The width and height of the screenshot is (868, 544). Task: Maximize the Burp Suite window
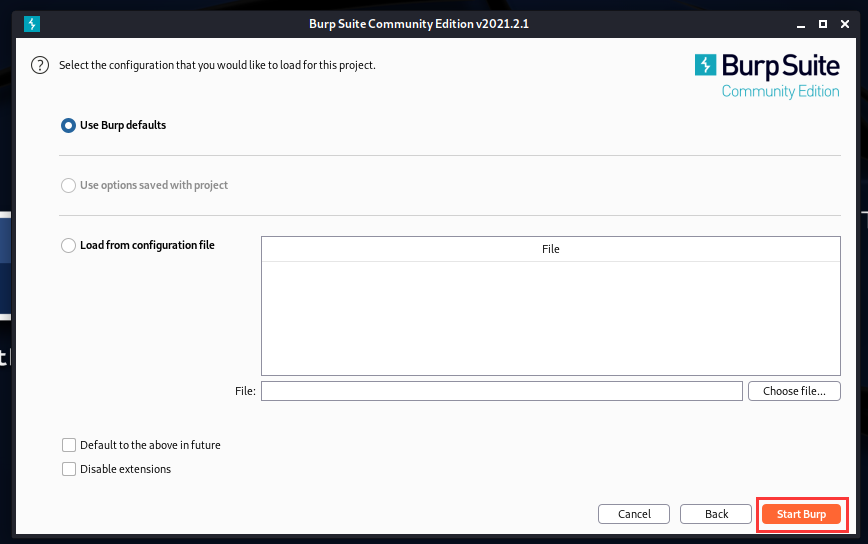click(x=823, y=24)
